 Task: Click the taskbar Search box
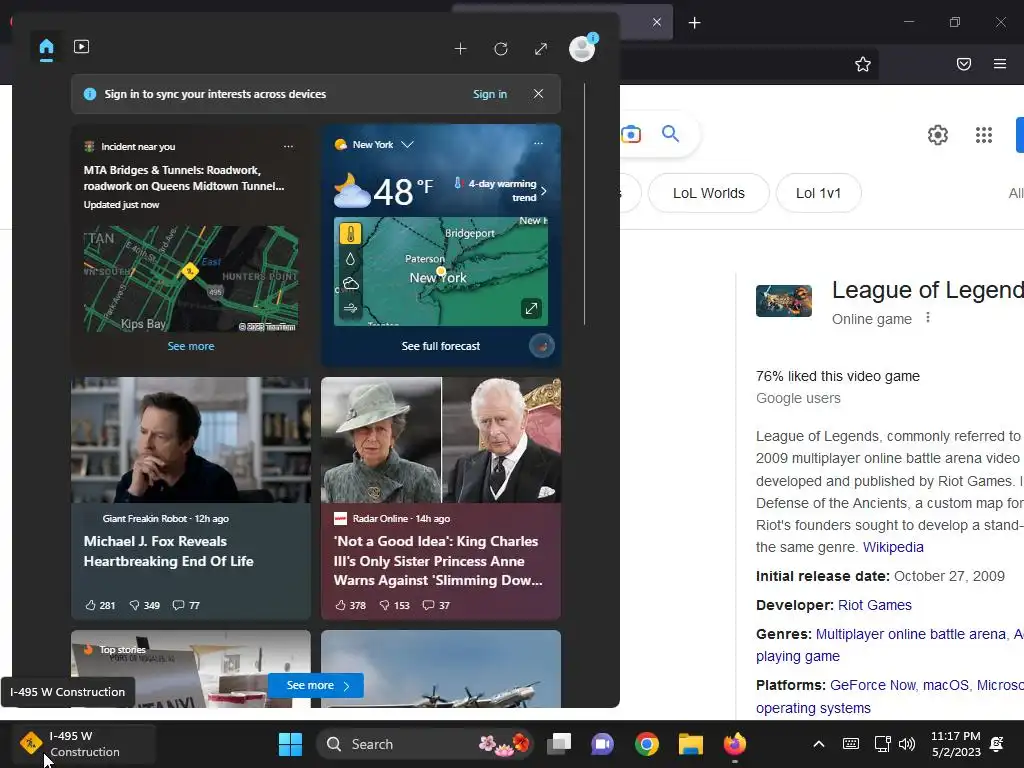tap(425, 744)
